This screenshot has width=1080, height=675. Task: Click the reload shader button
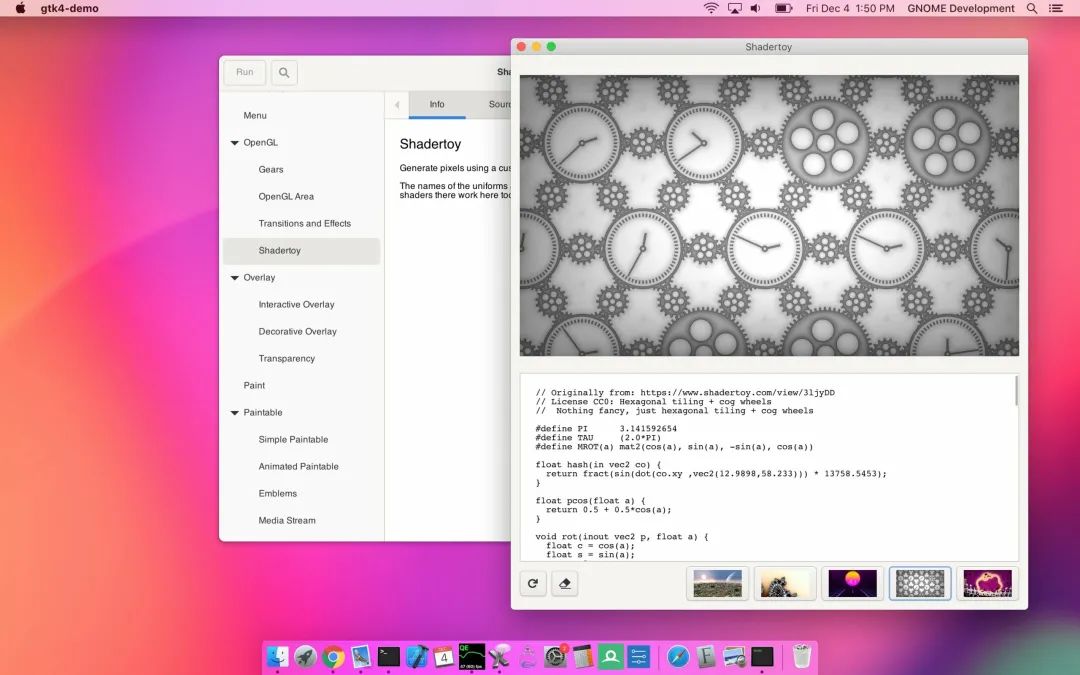pos(533,584)
